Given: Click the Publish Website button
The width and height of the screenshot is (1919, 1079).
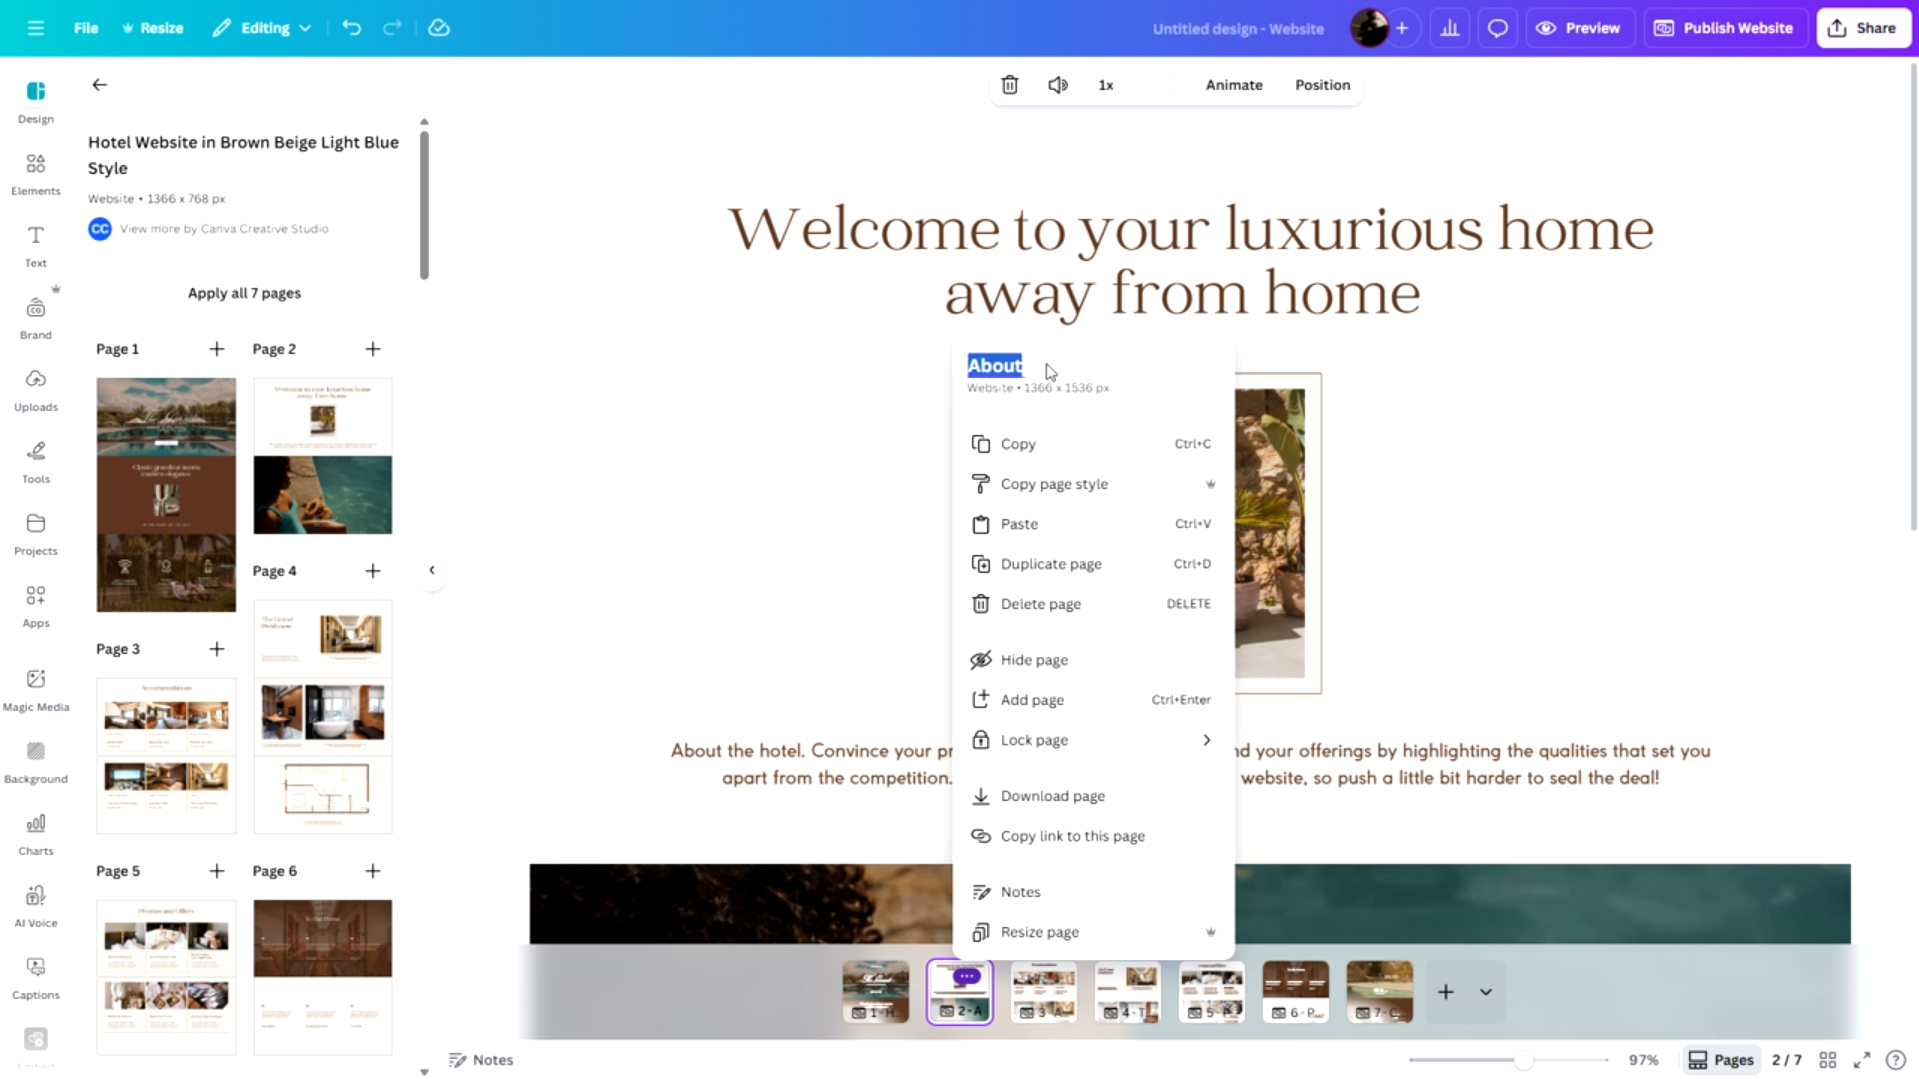Looking at the screenshot, I should coord(1724,28).
